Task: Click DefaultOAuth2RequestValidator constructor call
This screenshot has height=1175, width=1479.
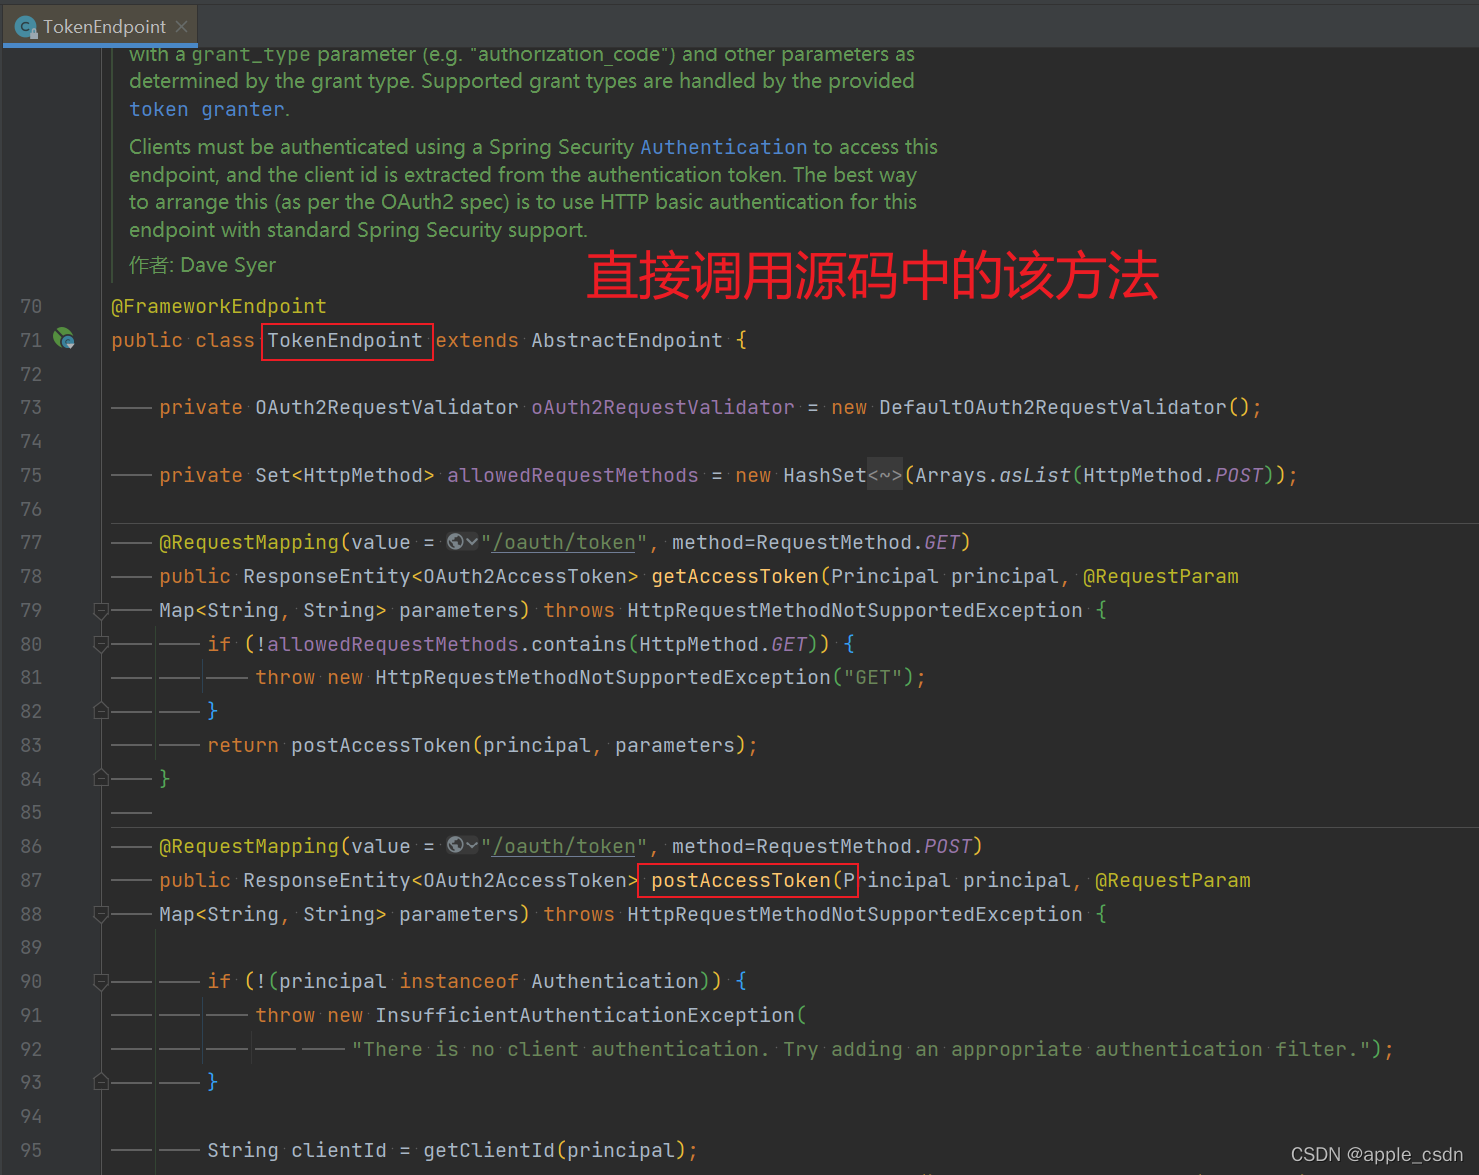Action: (x=1053, y=407)
